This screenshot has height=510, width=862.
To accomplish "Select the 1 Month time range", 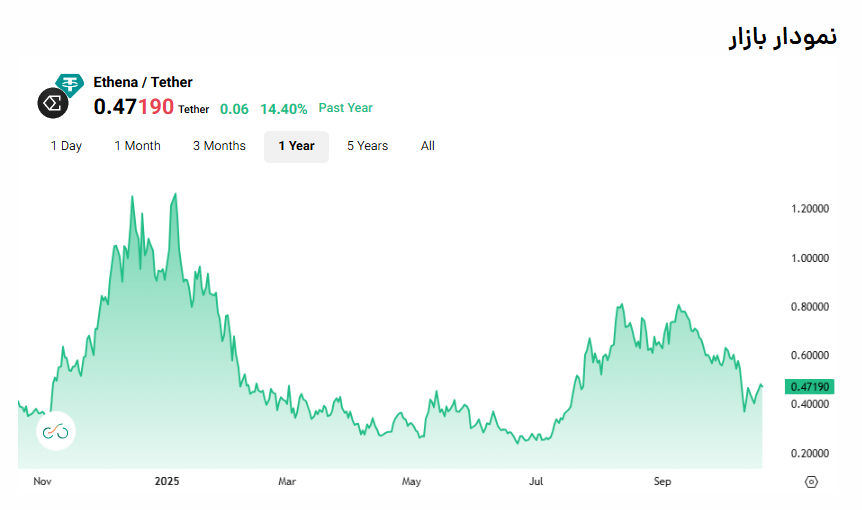I will [137, 146].
